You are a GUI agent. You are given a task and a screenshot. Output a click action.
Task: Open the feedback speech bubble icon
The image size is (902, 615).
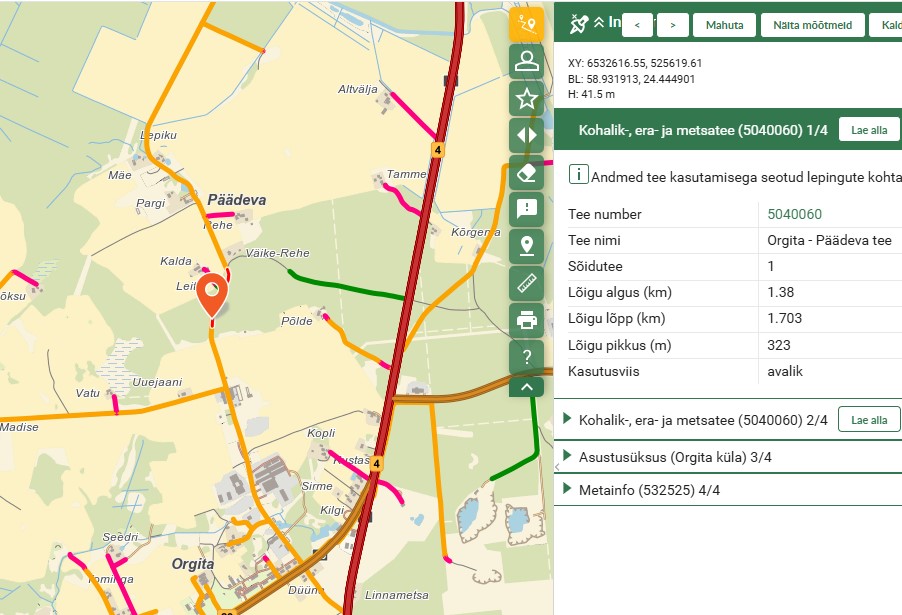(x=526, y=209)
